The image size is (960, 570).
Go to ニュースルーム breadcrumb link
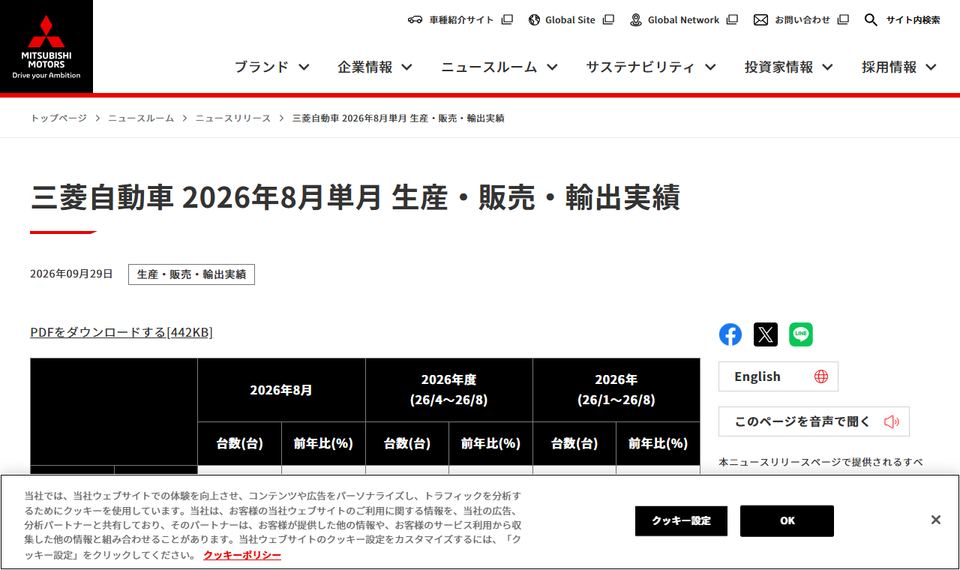tap(141, 118)
